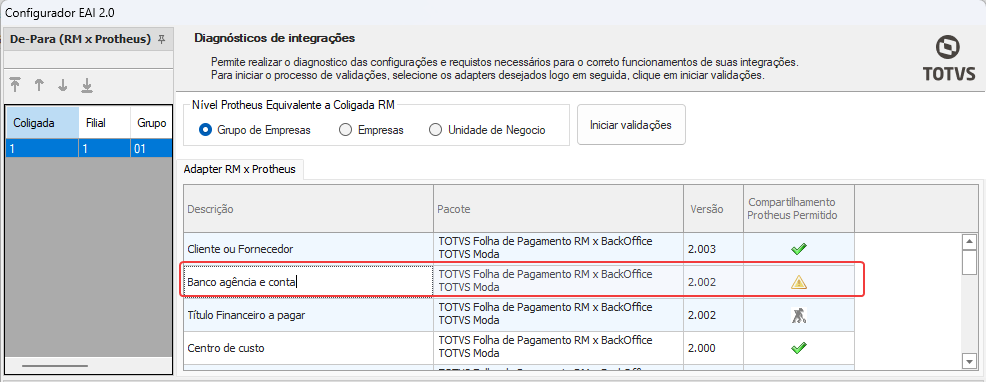Click the Descrição column header
This screenshot has width=986, height=382.
pyautogui.click(x=309, y=208)
